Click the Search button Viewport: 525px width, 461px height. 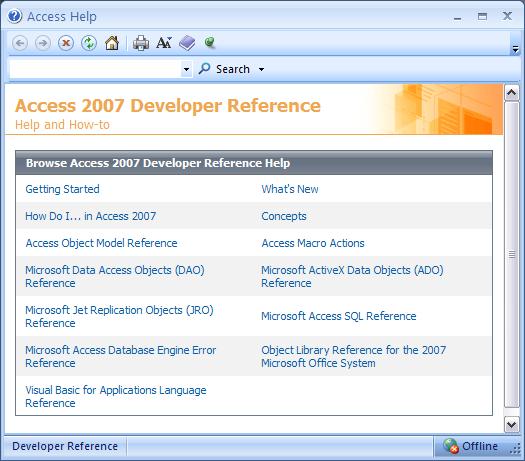point(224,69)
